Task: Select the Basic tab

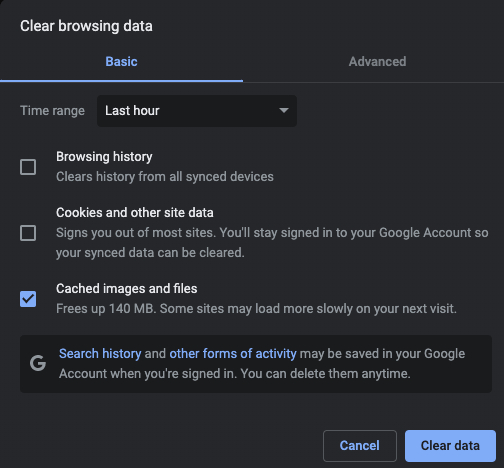Action: click(x=121, y=62)
